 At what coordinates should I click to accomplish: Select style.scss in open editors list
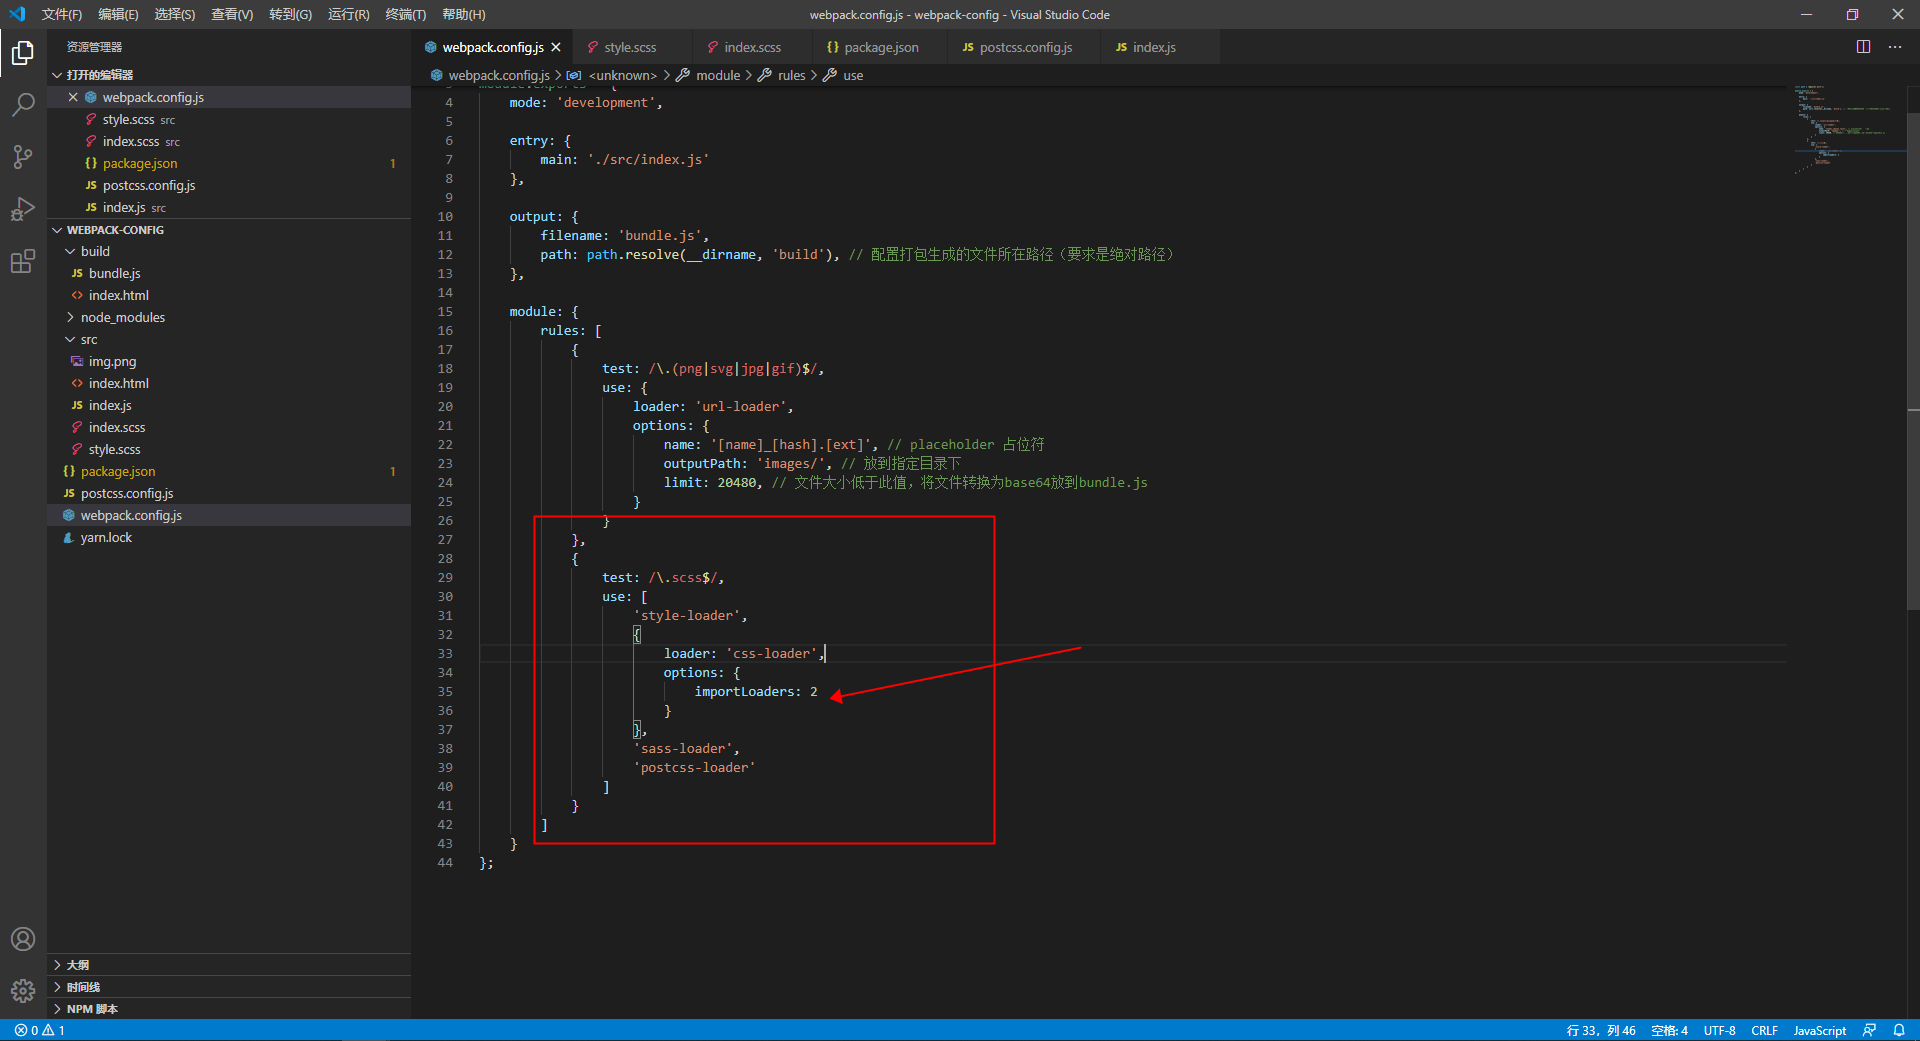click(x=229, y=119)
